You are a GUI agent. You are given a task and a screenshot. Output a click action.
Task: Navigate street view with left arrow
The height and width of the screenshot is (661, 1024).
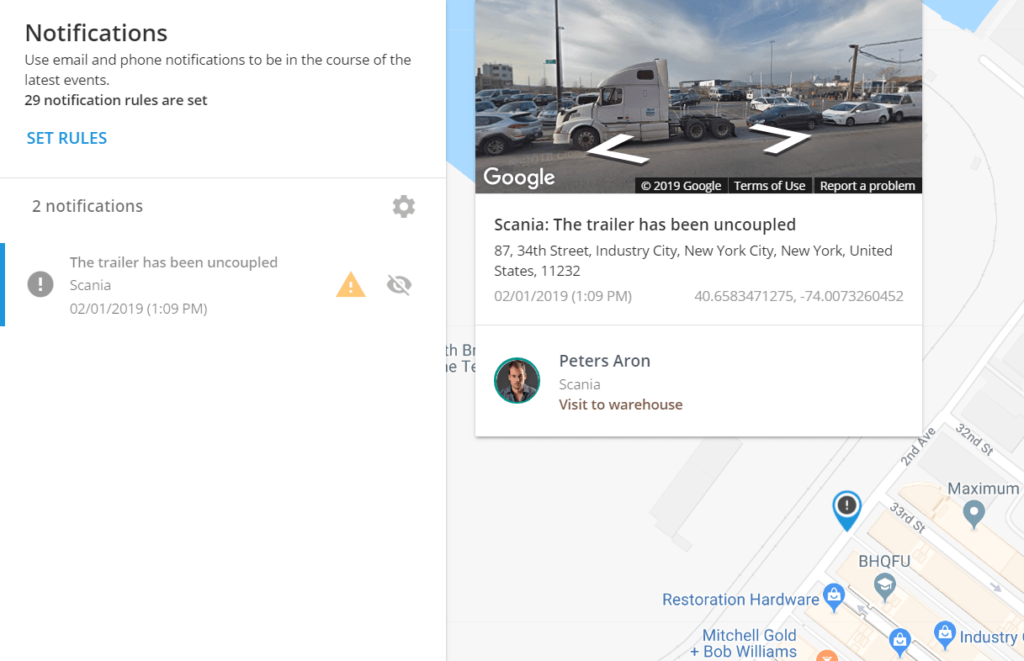pyautogui.click(x=617, y=148)
